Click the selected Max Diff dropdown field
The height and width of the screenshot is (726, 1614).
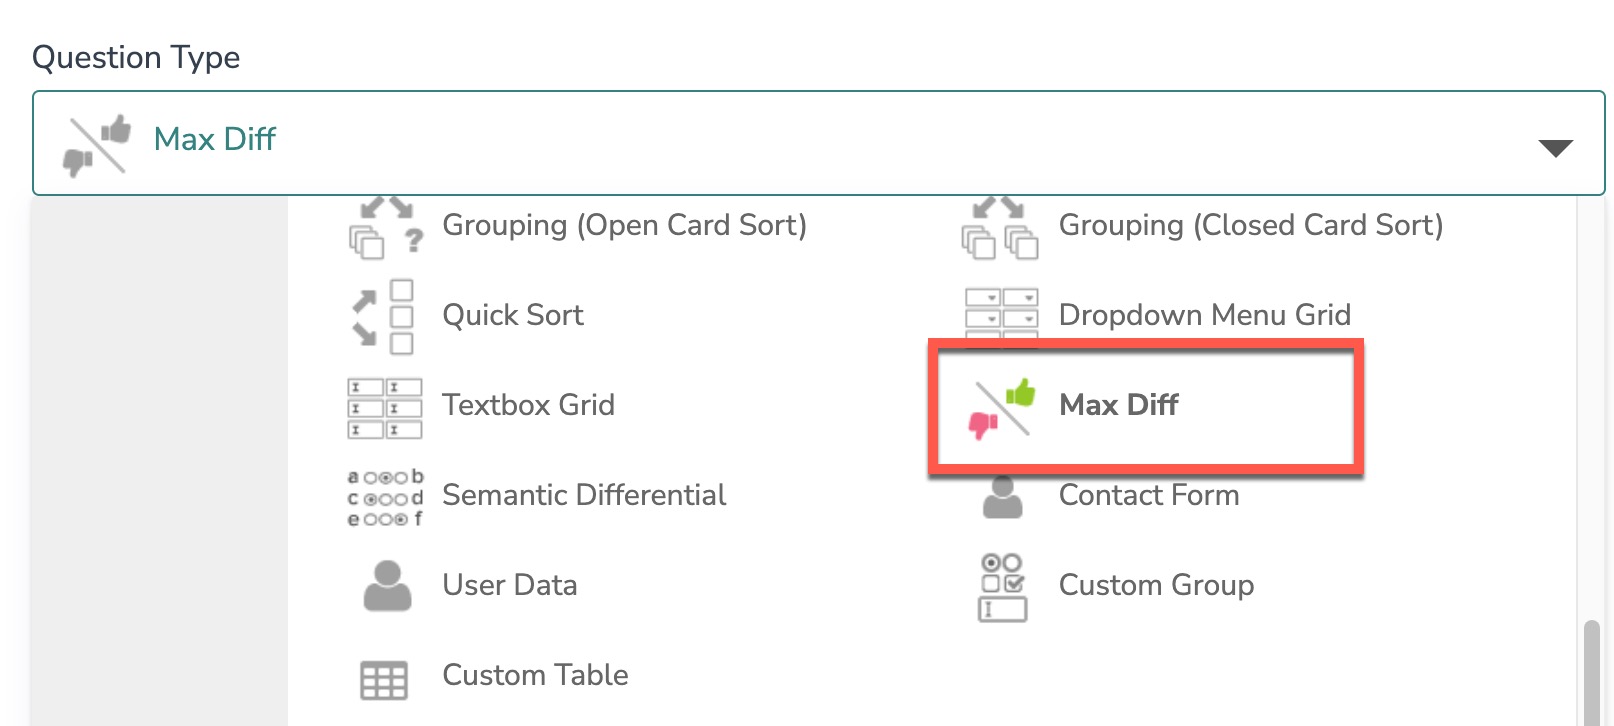[x=800, y=142]
